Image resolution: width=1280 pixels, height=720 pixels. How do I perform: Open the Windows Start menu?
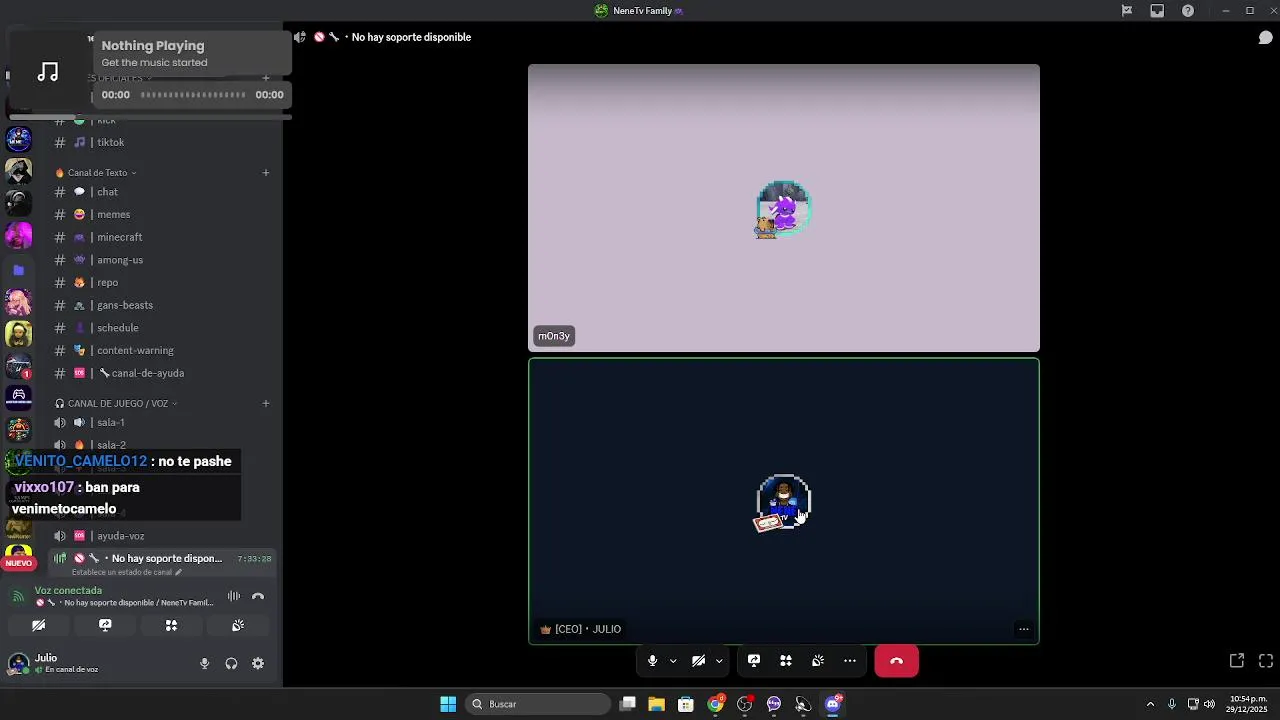click(x=448, y=704)
